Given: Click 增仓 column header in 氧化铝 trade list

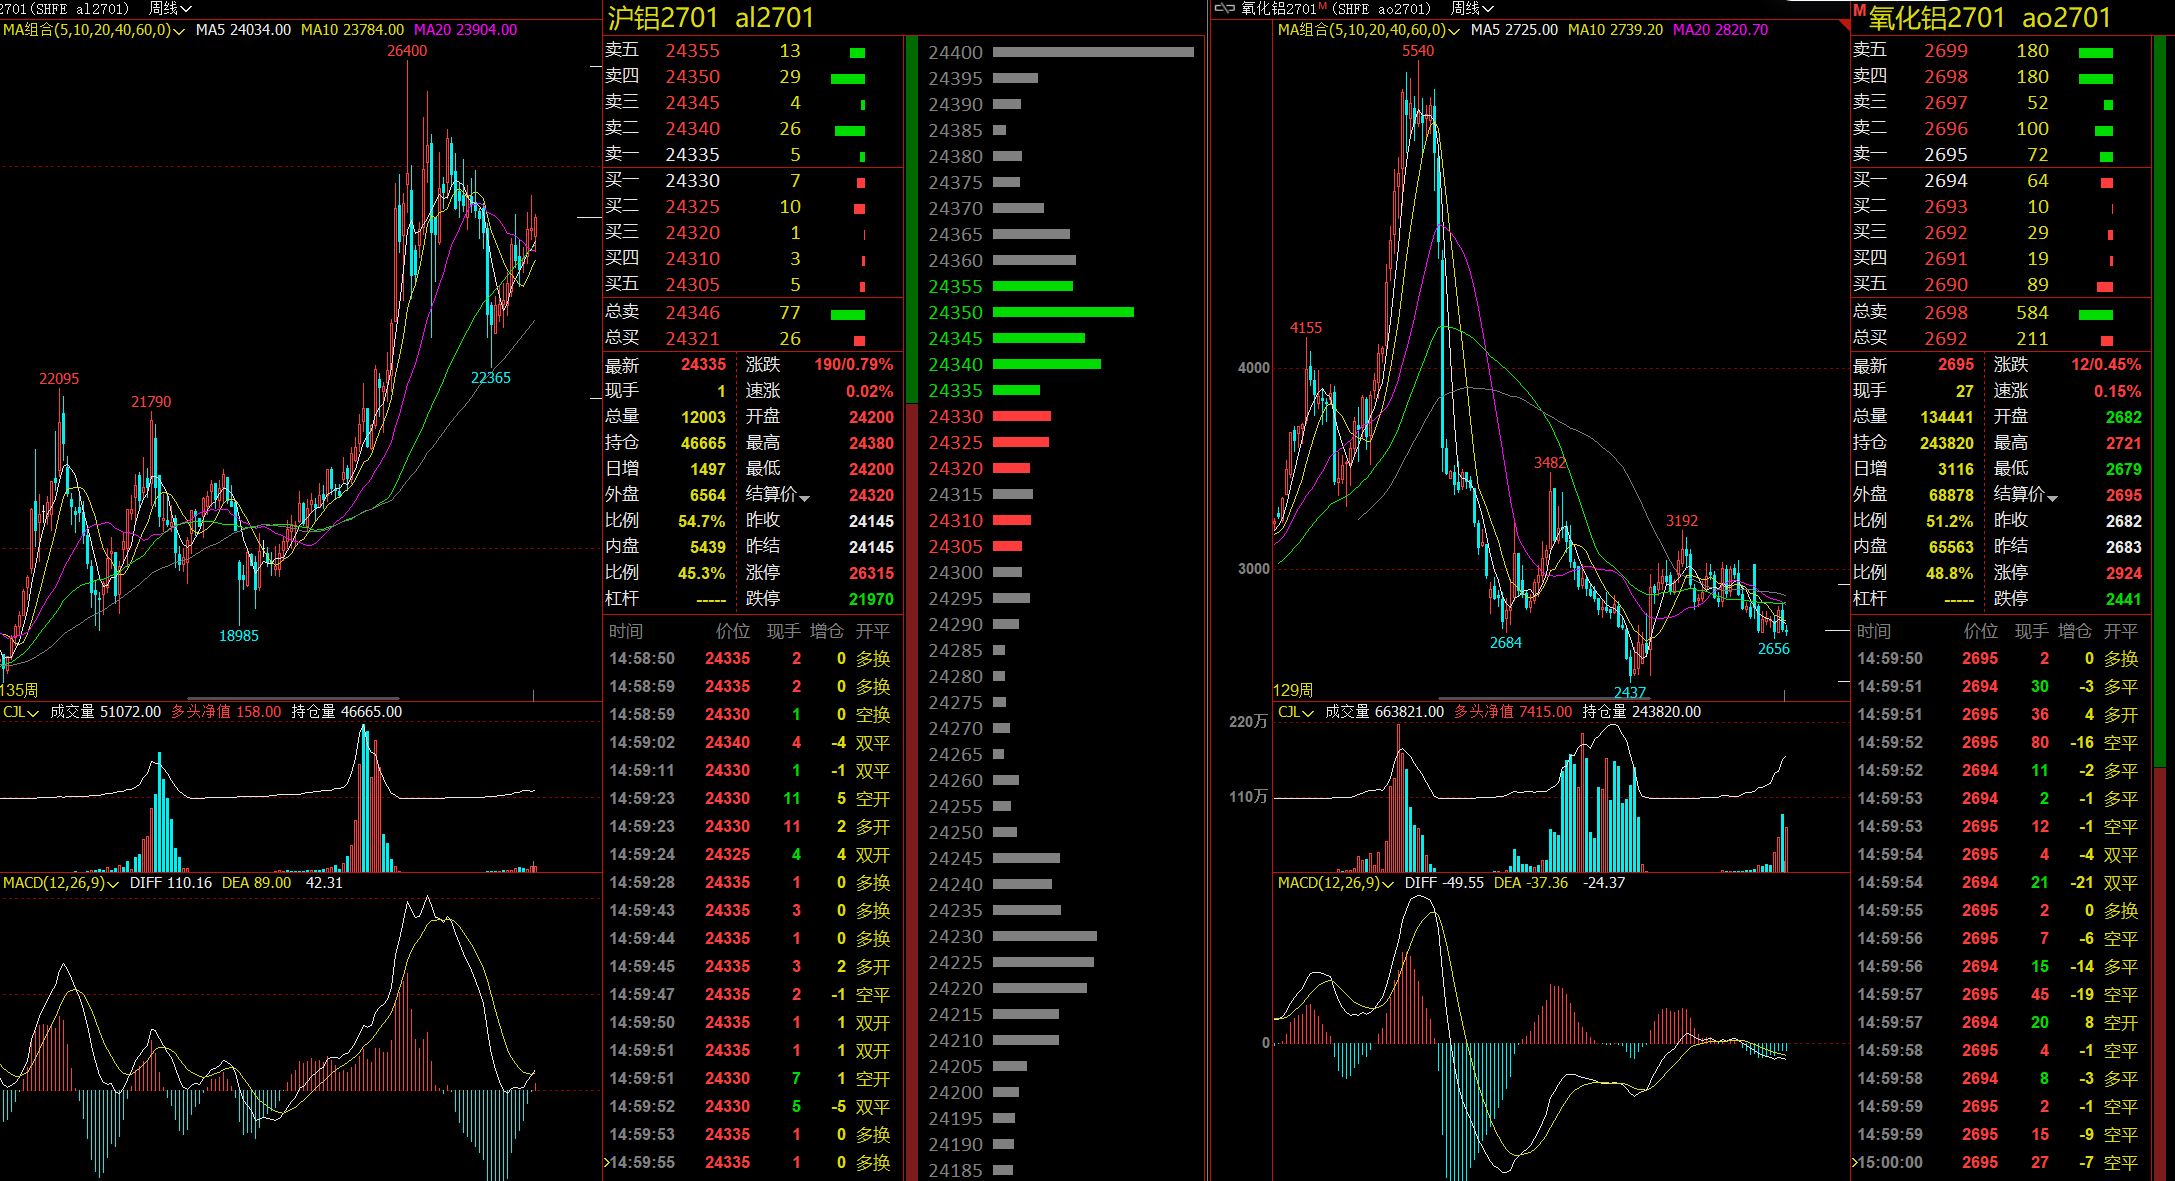Looking at the screenshot, I should click(x=2075, y=632).
